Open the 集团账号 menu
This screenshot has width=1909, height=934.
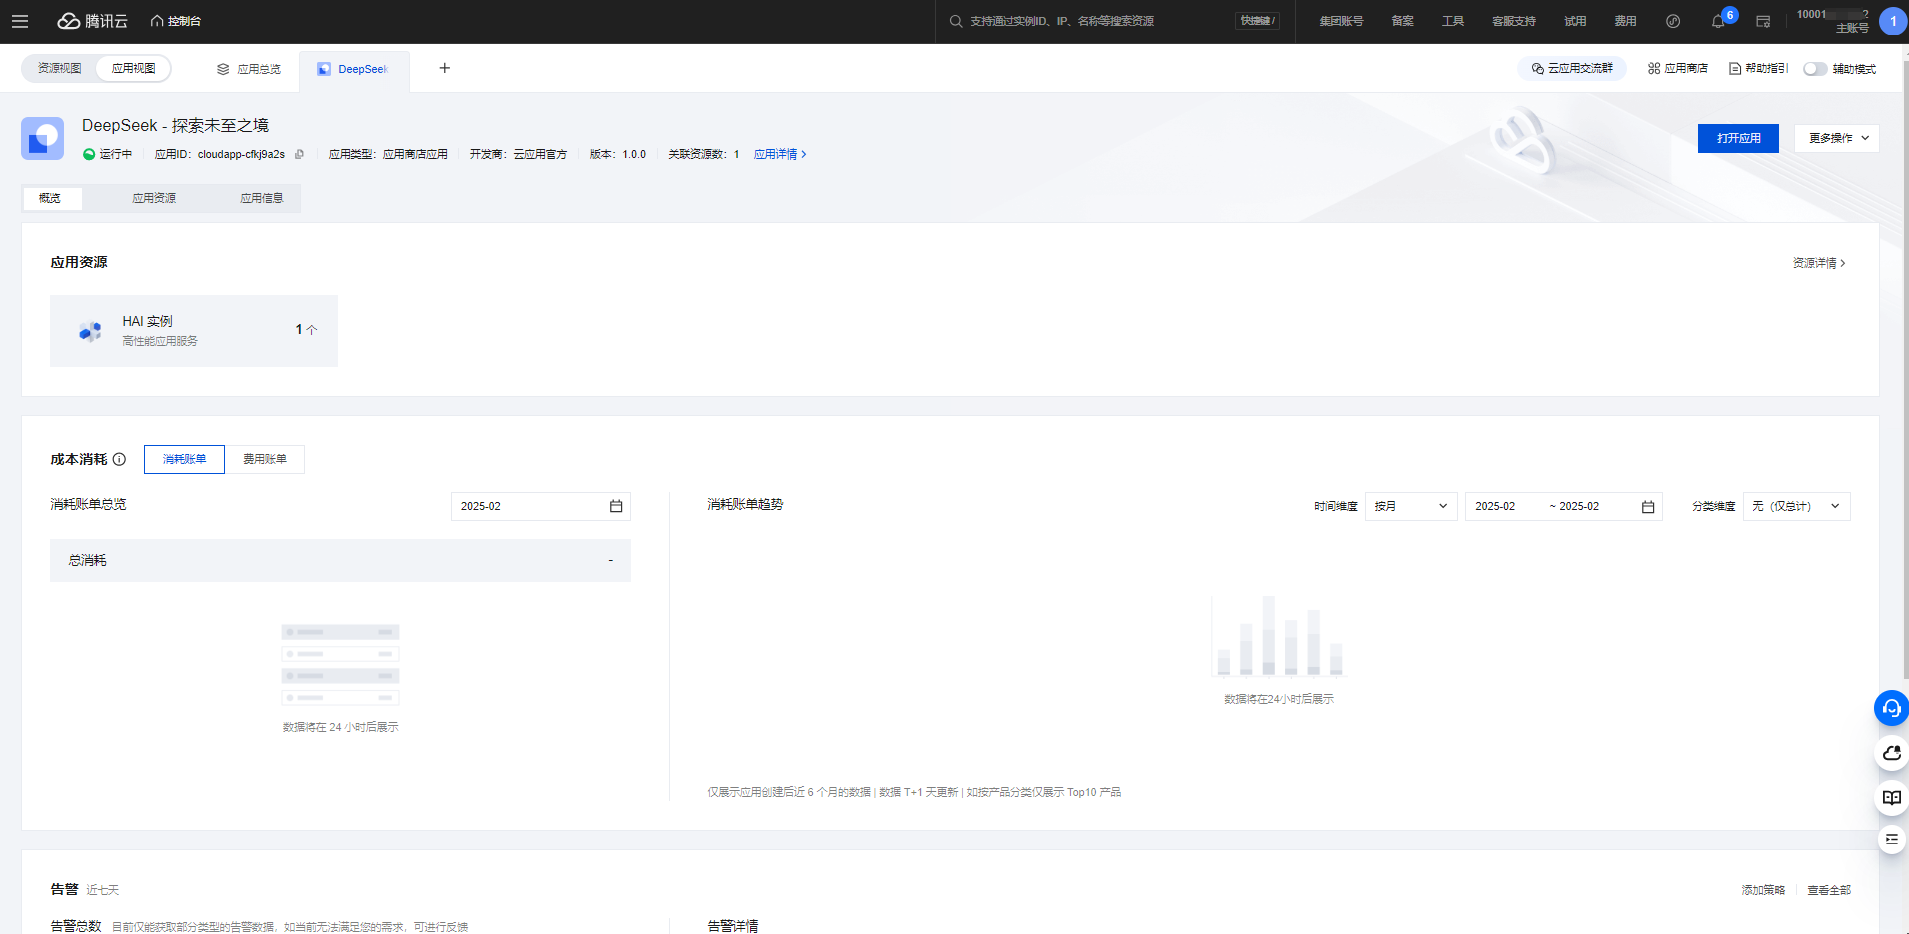[x=1341, y=21]
